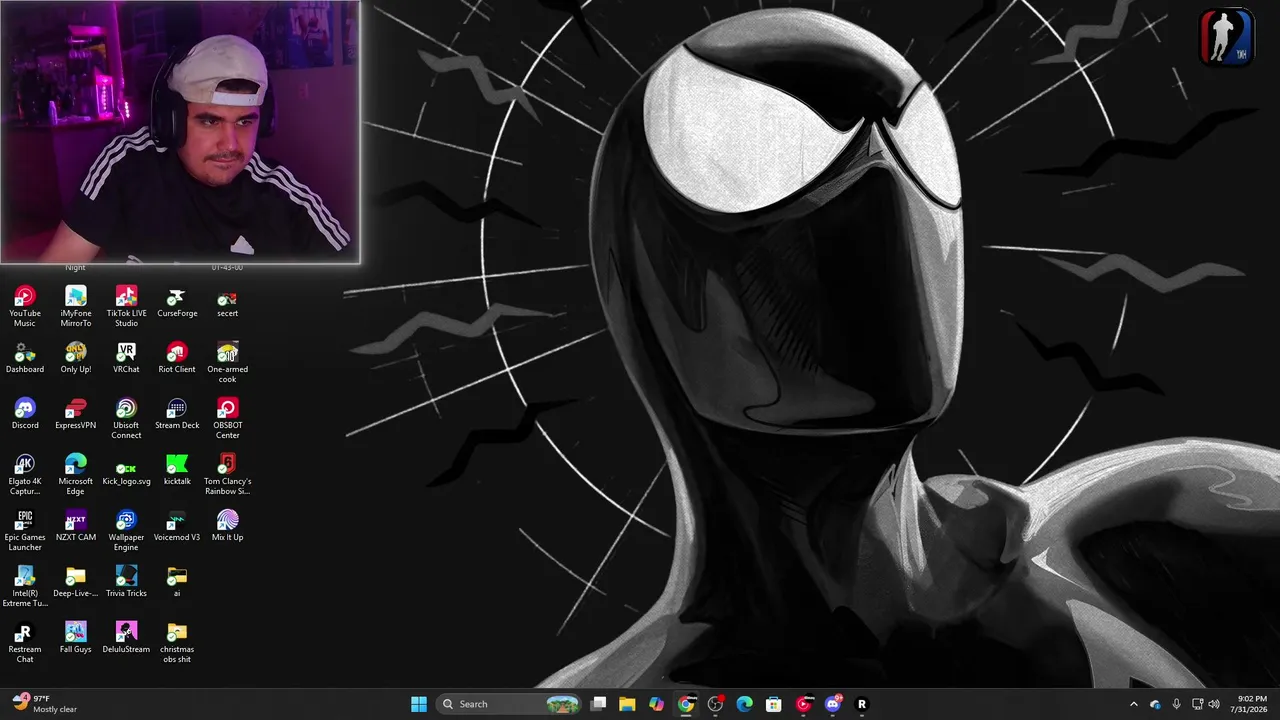The height and width of the screenshot is (720, 1280).
Task: Expand the hidden system tray icons
Action: coord(1133,704)
